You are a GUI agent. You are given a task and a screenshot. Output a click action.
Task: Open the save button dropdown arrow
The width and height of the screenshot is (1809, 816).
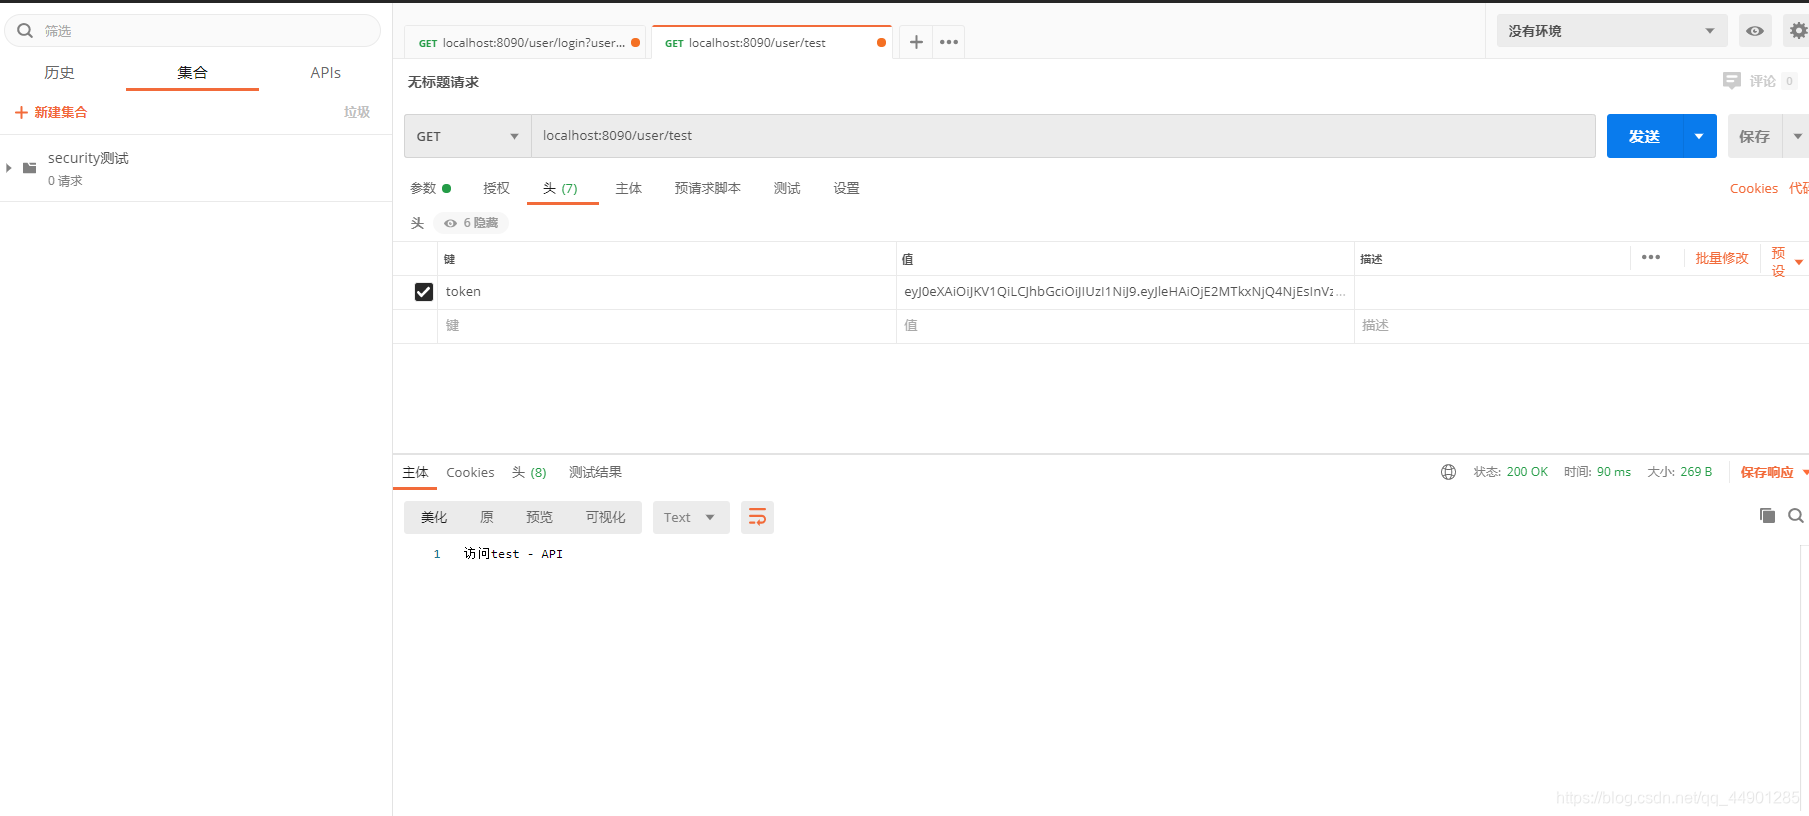pyautogui.click(x=1797, y=136)
